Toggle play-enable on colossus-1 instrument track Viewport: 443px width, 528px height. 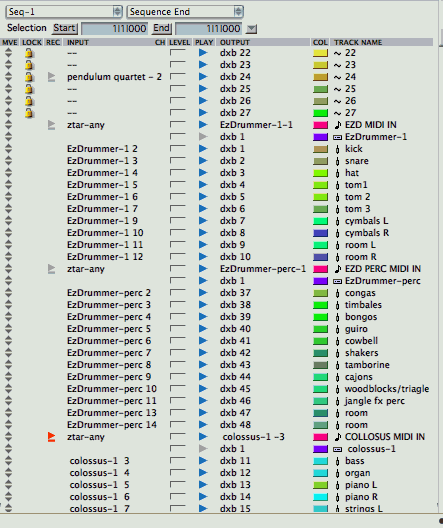click(203, 449)
